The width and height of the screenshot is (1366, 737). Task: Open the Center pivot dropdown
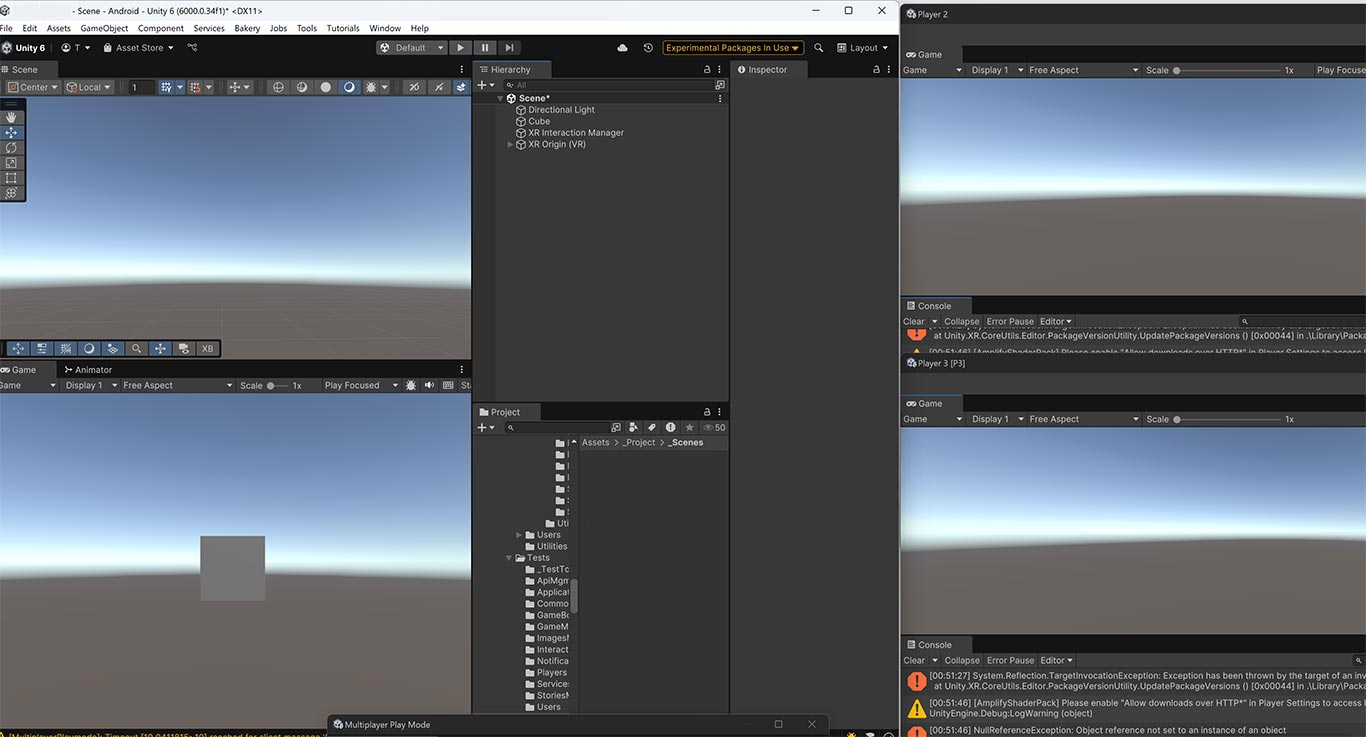point(32,87)
